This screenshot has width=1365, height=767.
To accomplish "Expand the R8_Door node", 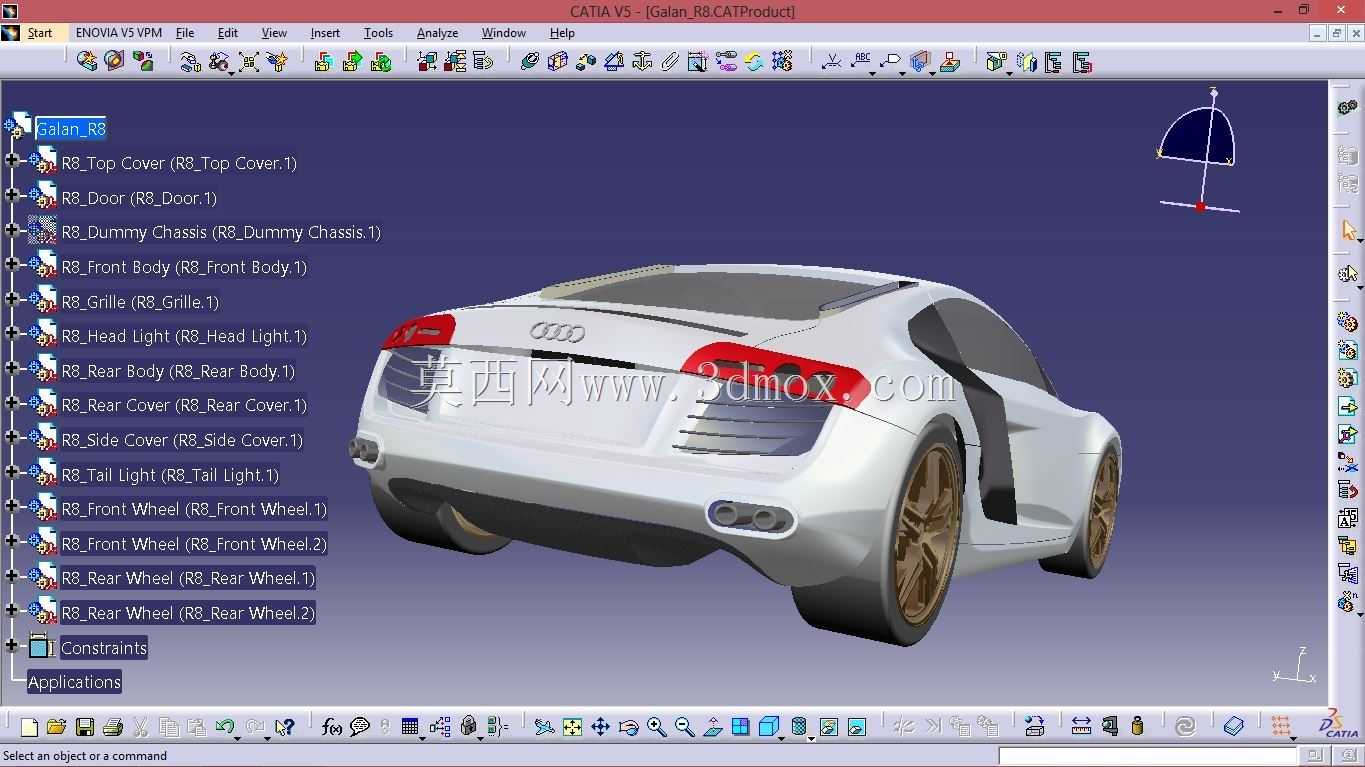I will [12, 195].
